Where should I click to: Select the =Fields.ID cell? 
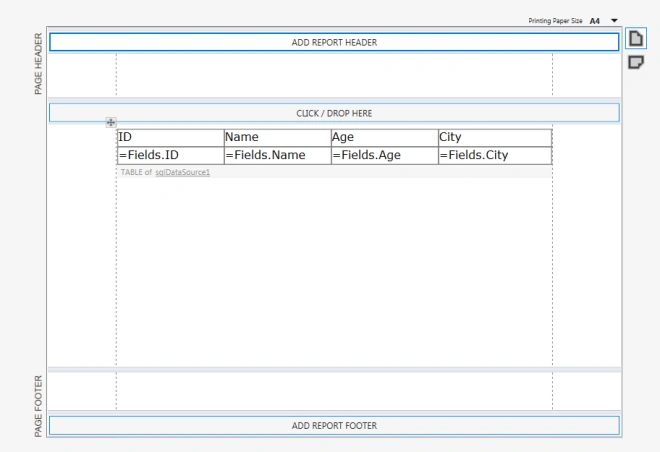pos(171,156)
